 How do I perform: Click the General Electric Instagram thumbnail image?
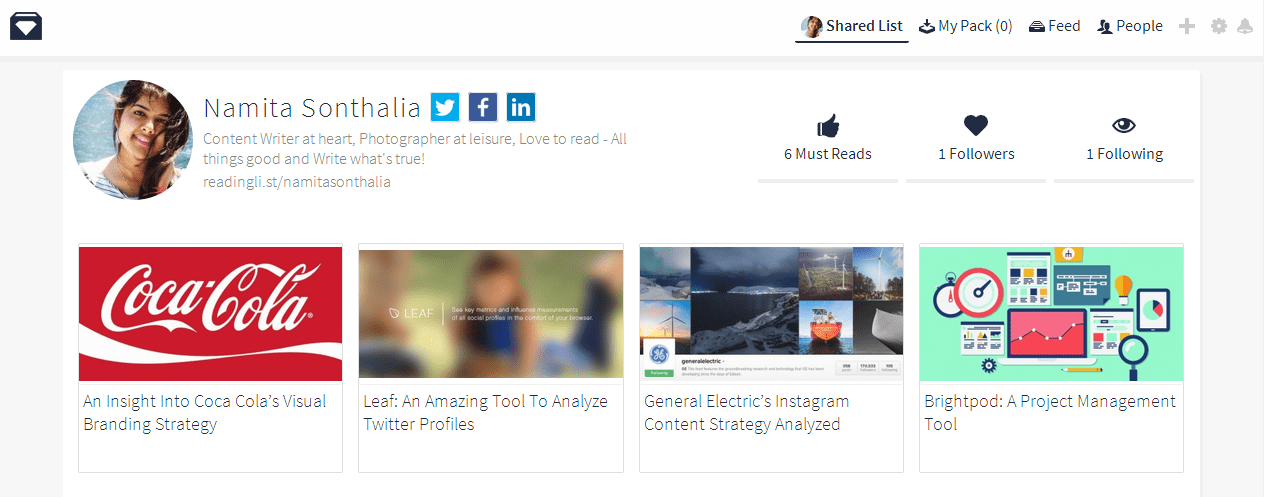point(771,314)
